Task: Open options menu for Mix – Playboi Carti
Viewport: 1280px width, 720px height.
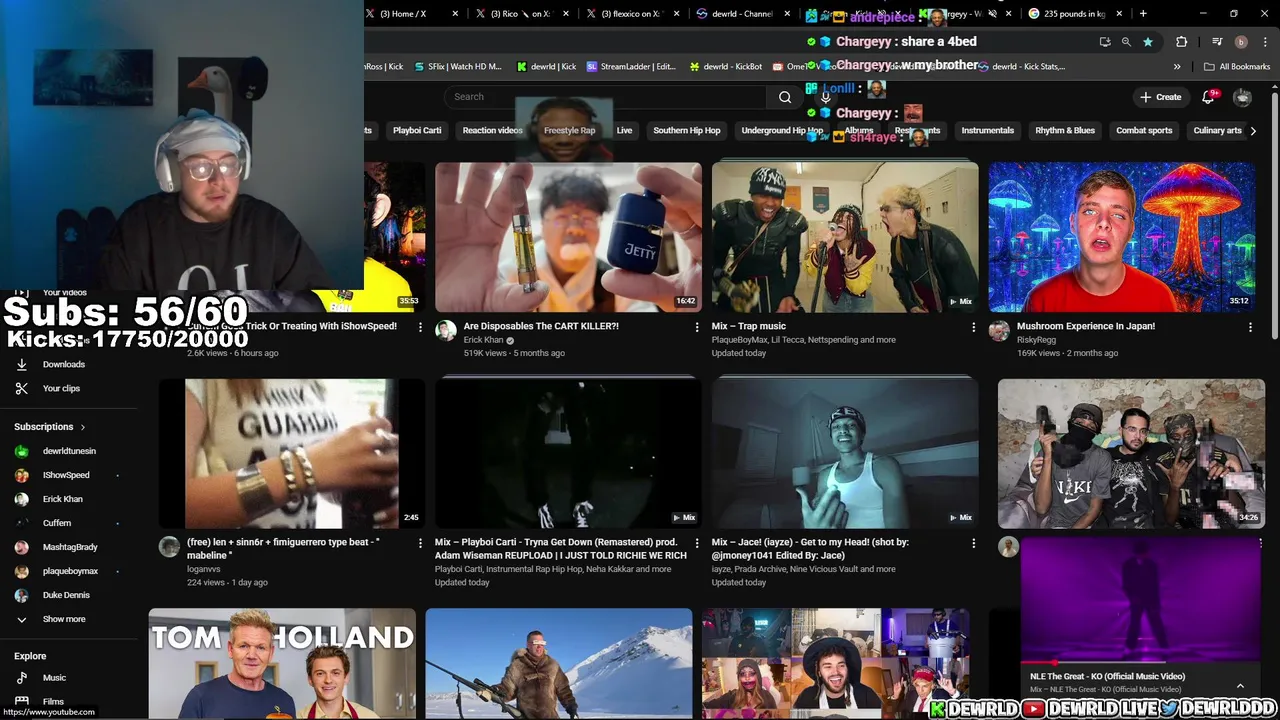Action: [697, 543]
